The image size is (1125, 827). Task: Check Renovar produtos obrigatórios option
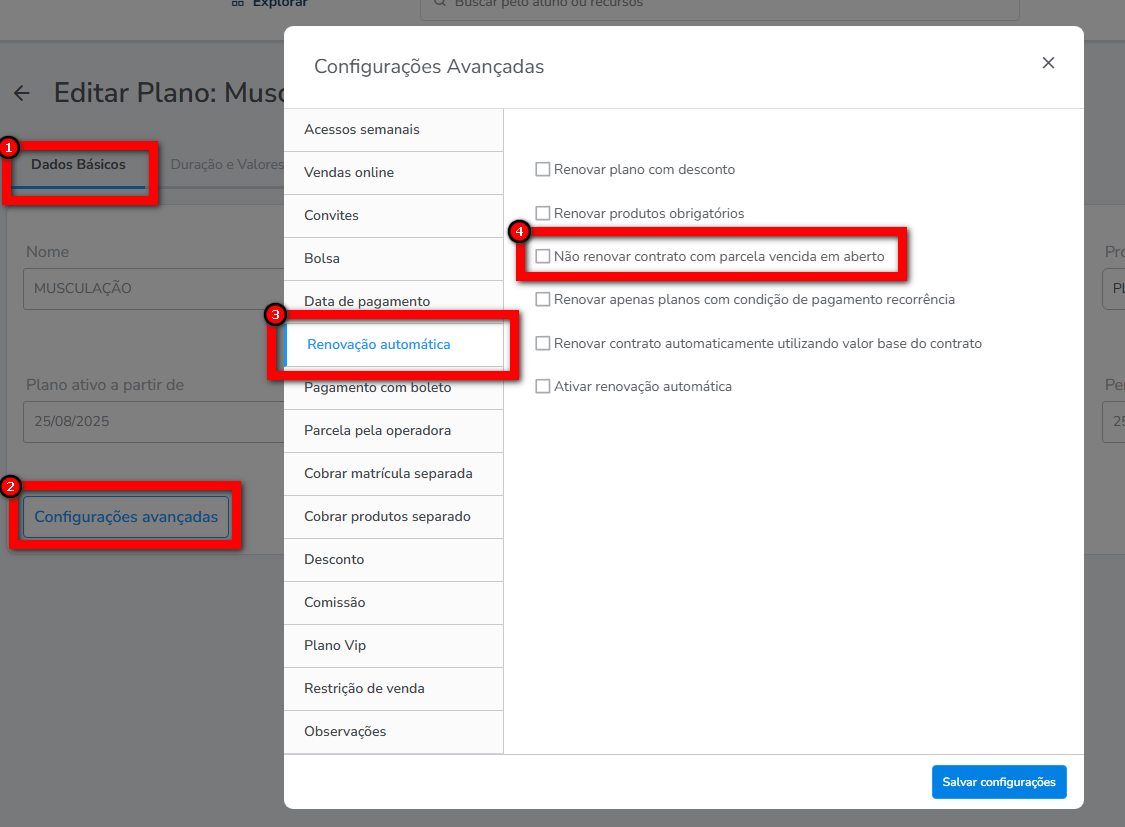(x=543, y=214)
